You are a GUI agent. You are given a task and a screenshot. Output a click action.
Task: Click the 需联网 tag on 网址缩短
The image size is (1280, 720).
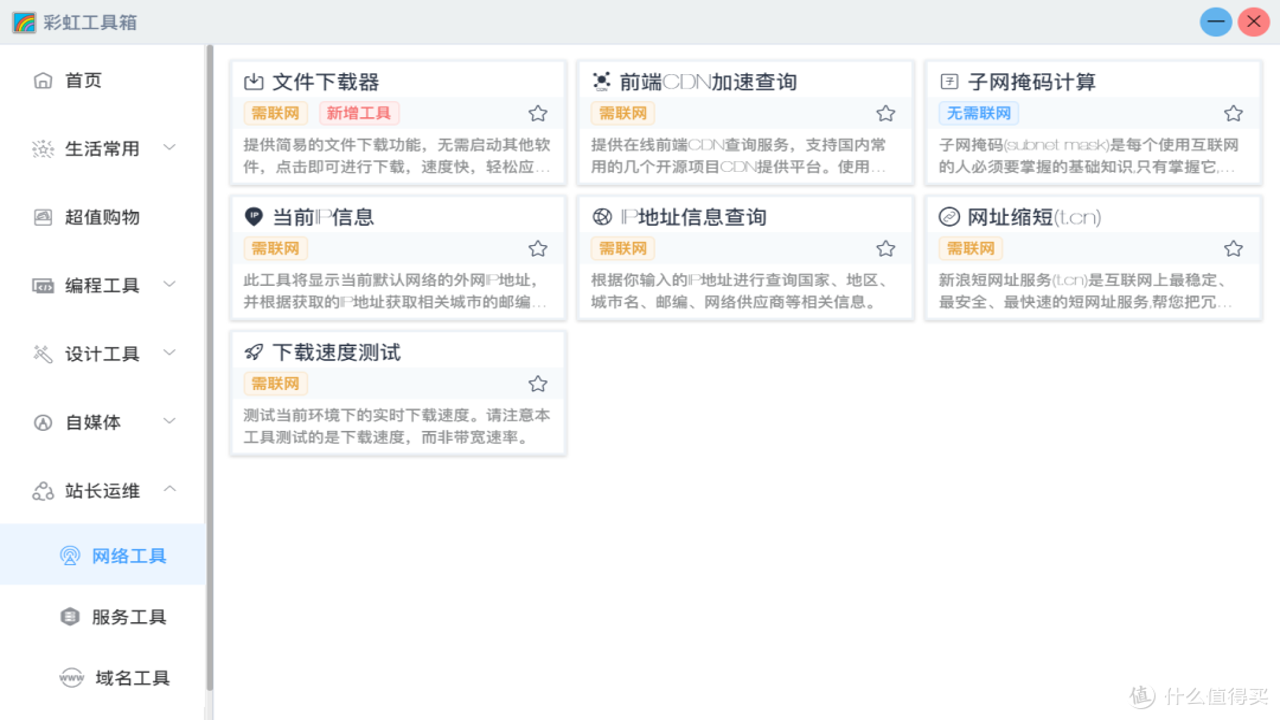[x=971, y=248]
